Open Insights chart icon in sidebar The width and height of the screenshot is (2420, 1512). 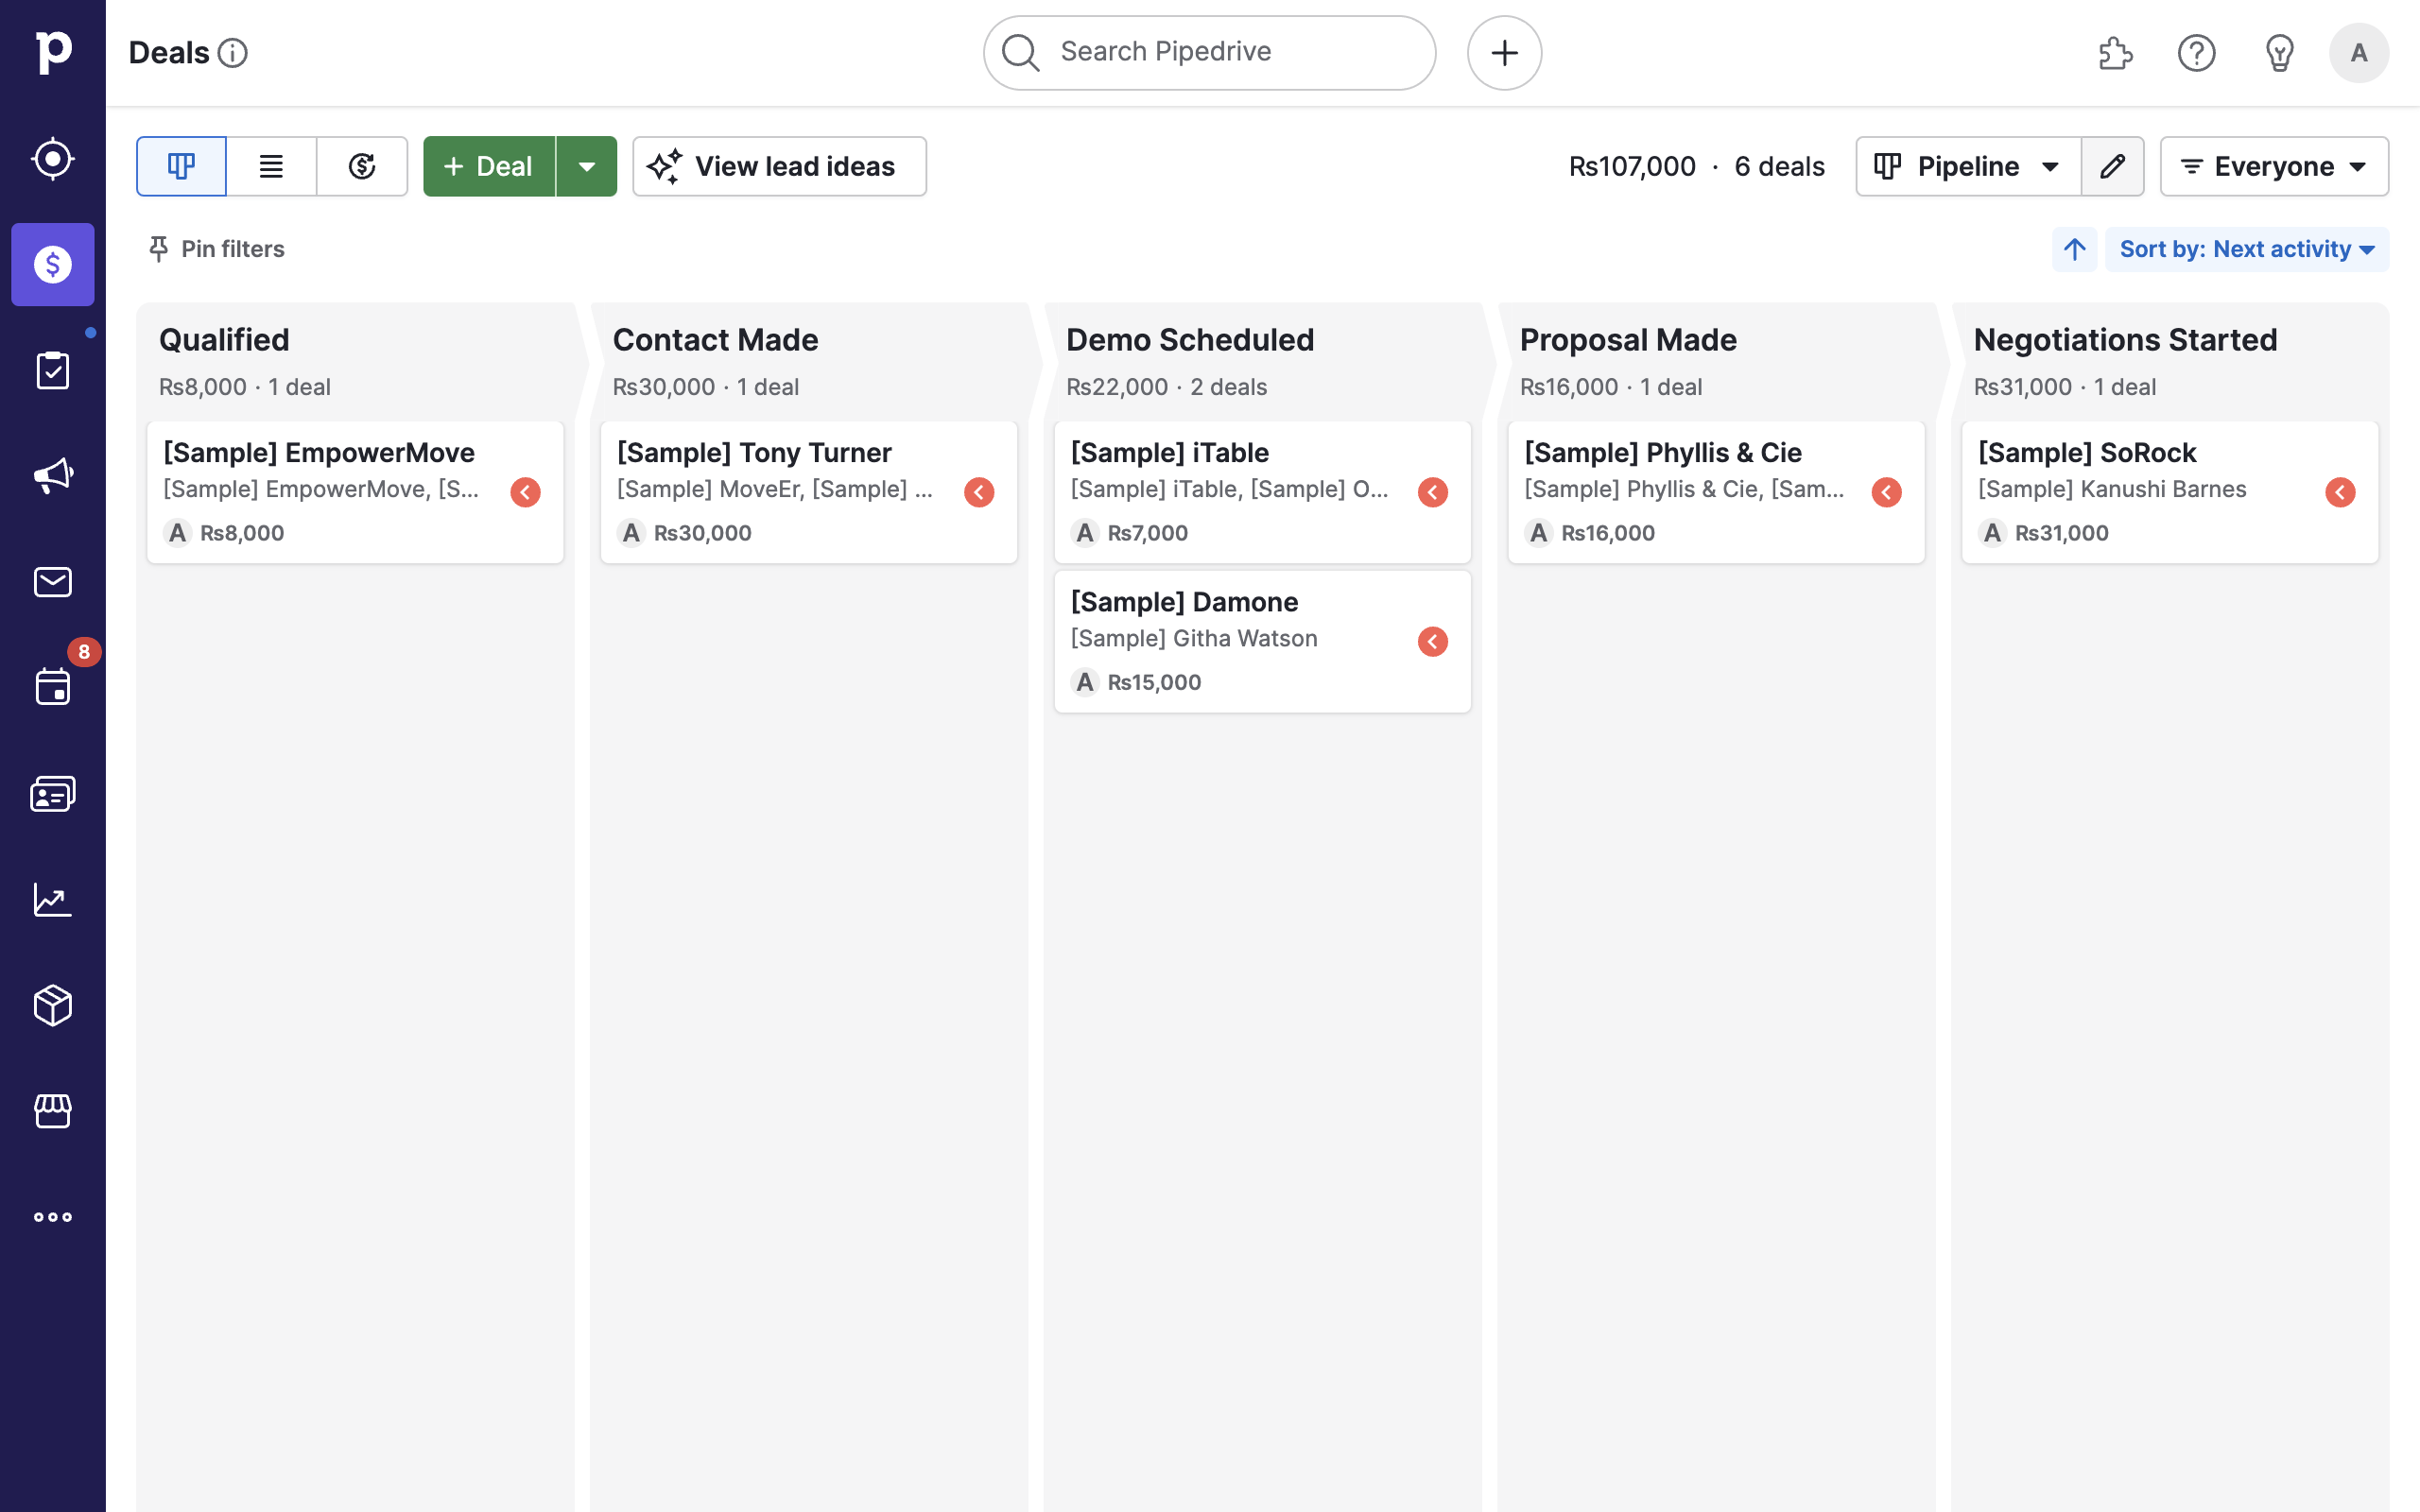click(52, 900)
